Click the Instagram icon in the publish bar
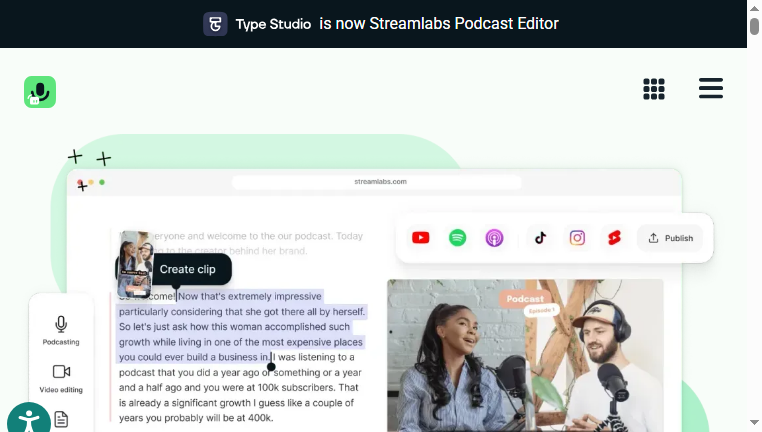The image size is (762, 432). coord(577,238)
